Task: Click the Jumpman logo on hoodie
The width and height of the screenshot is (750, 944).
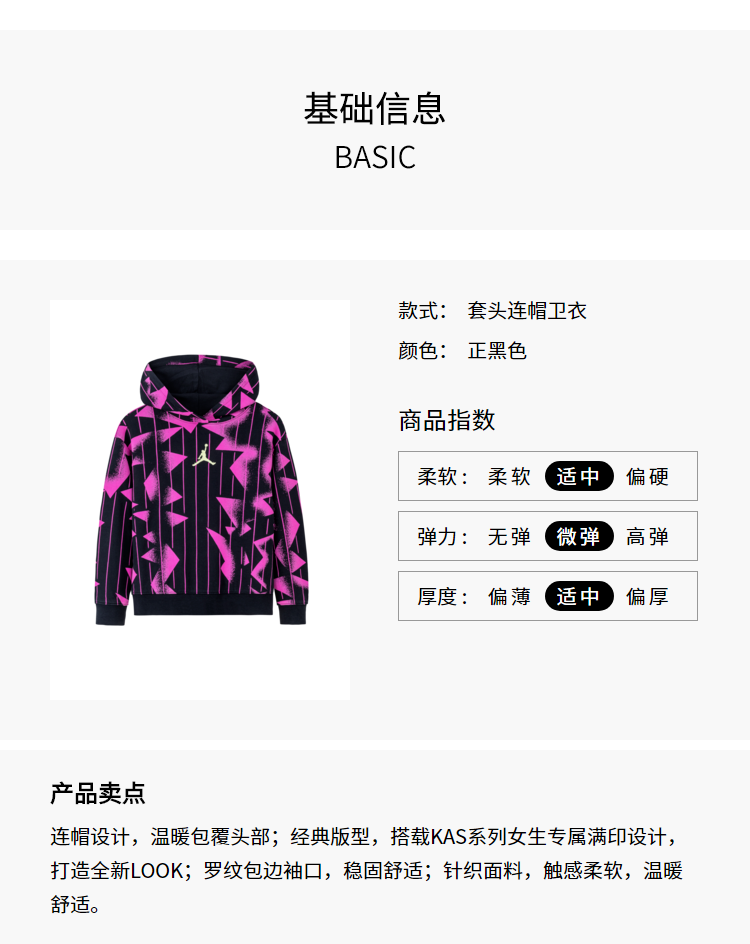Action: [x=202, y=456]
